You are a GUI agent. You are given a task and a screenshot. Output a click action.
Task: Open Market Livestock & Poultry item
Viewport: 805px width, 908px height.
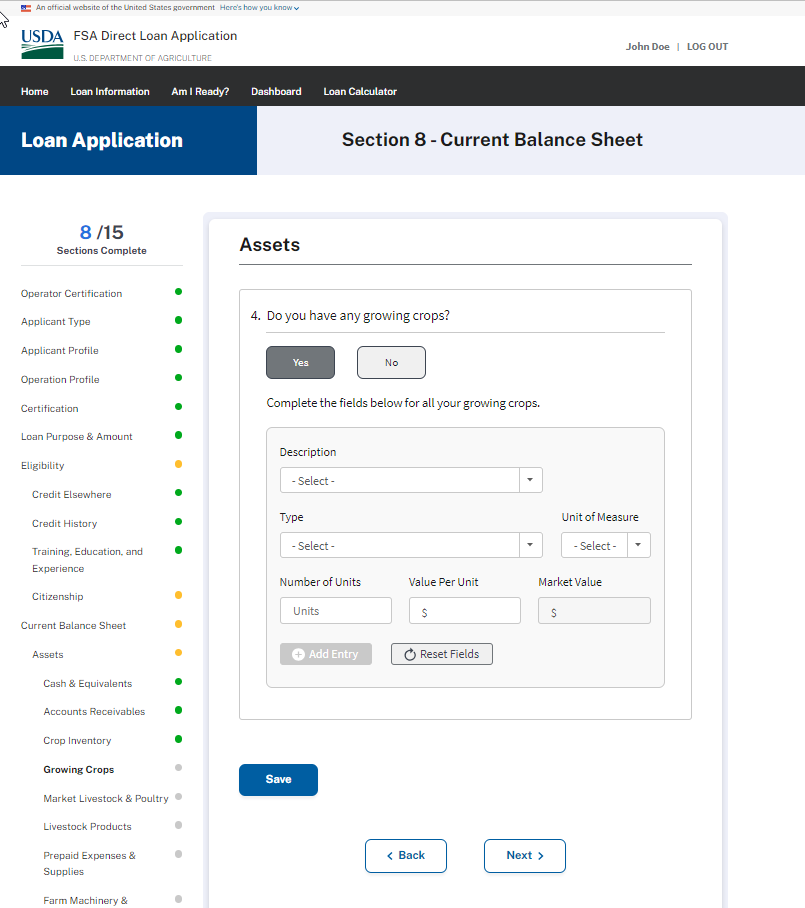click(106, 799)
